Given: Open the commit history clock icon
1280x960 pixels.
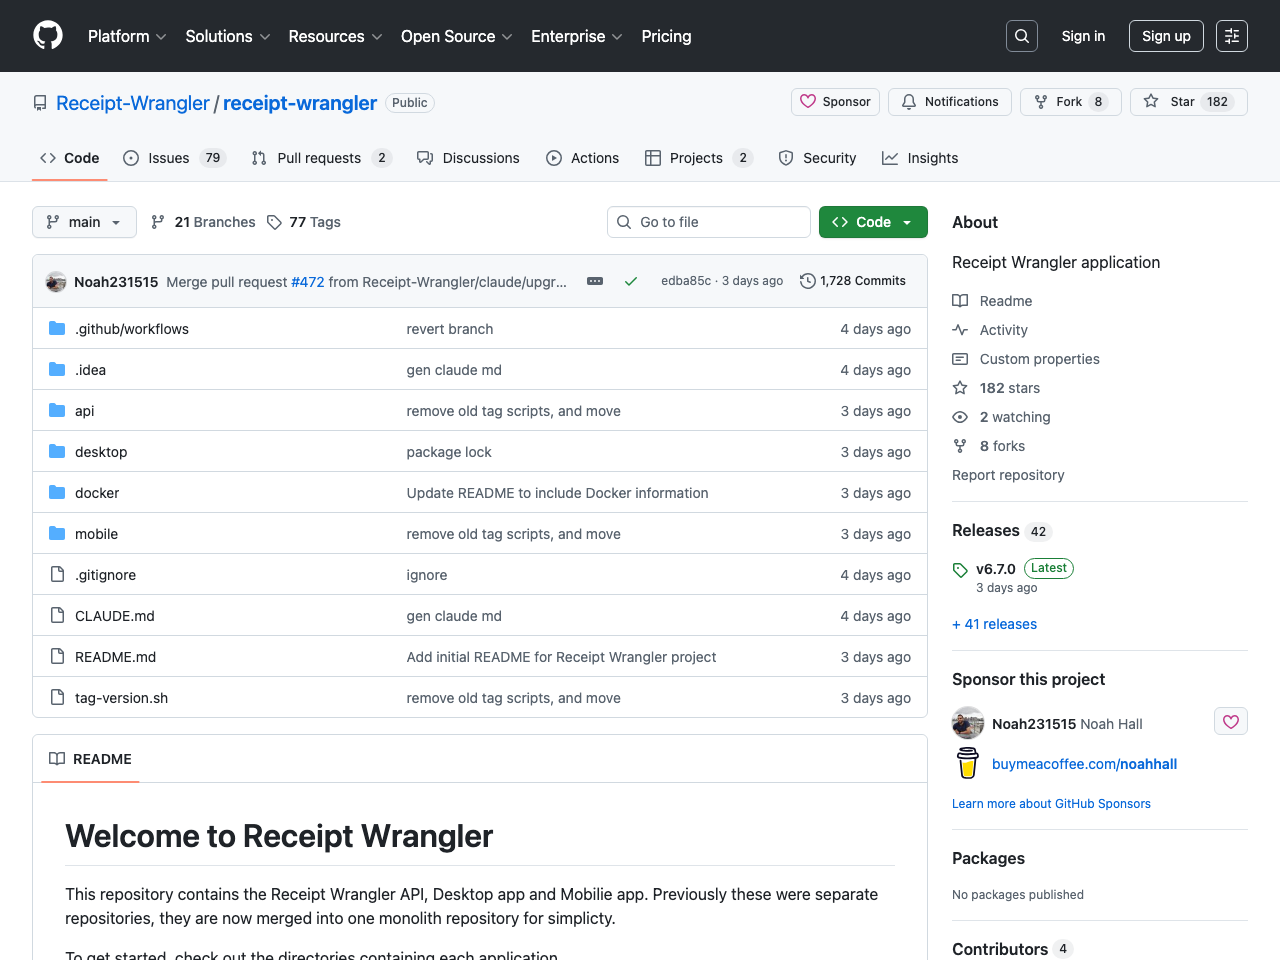Looking at the screenshot, I should point(808,281).
